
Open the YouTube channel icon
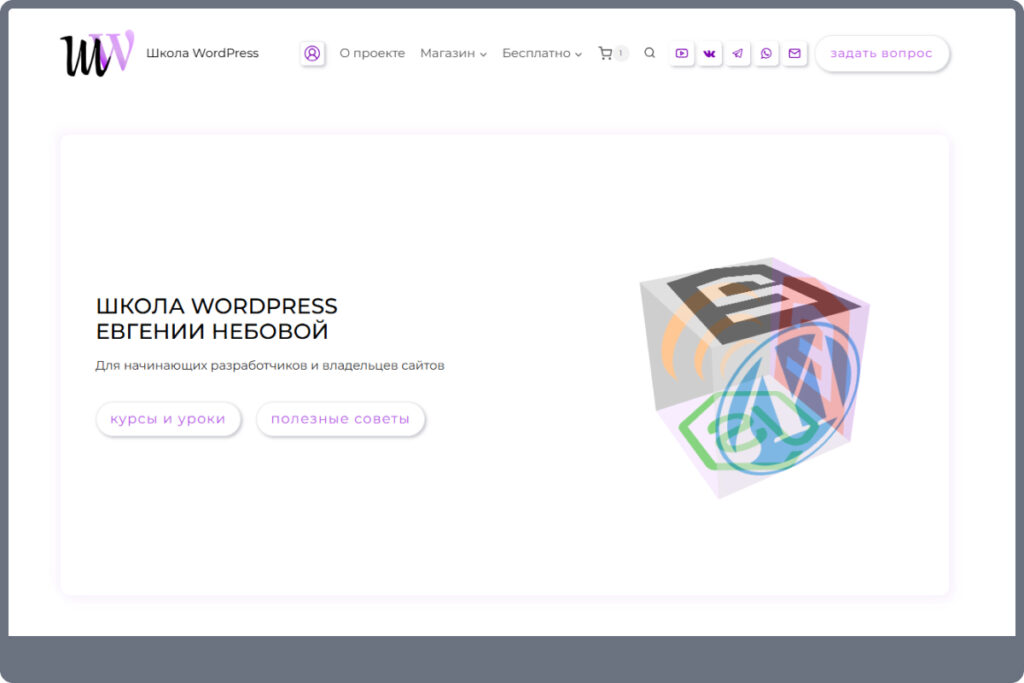click(x=681, y=53)
